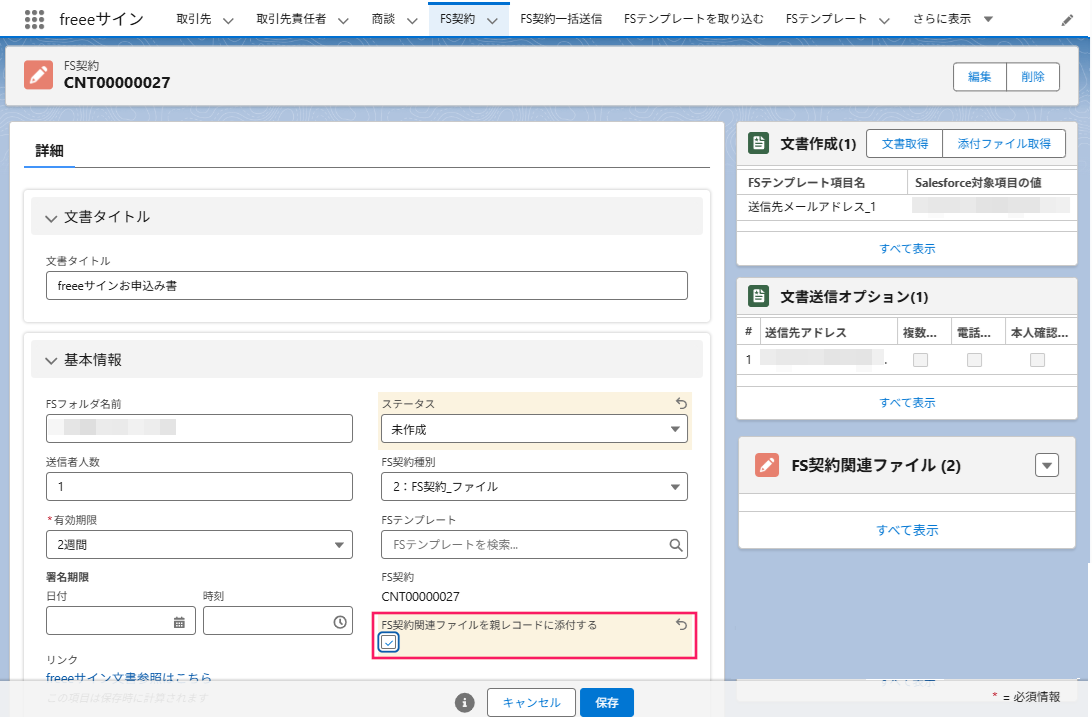
Task: Collapse the 文書タイトル section
Action: pos(51,218)
